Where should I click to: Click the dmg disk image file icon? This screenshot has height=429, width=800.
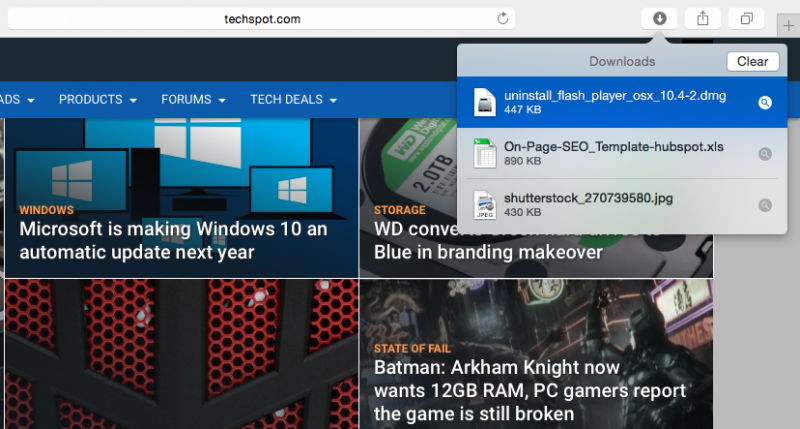(485, 102)
